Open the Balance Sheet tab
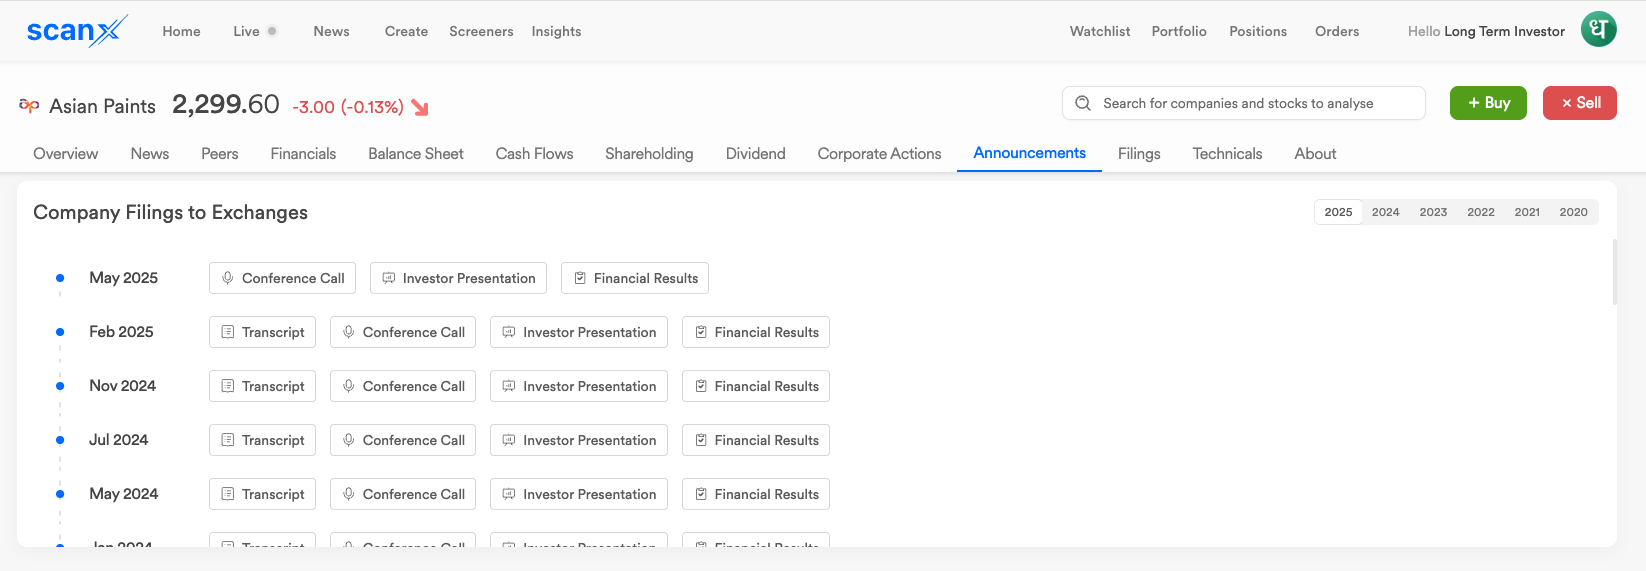 pyautogui.click(x=416, y=154)
